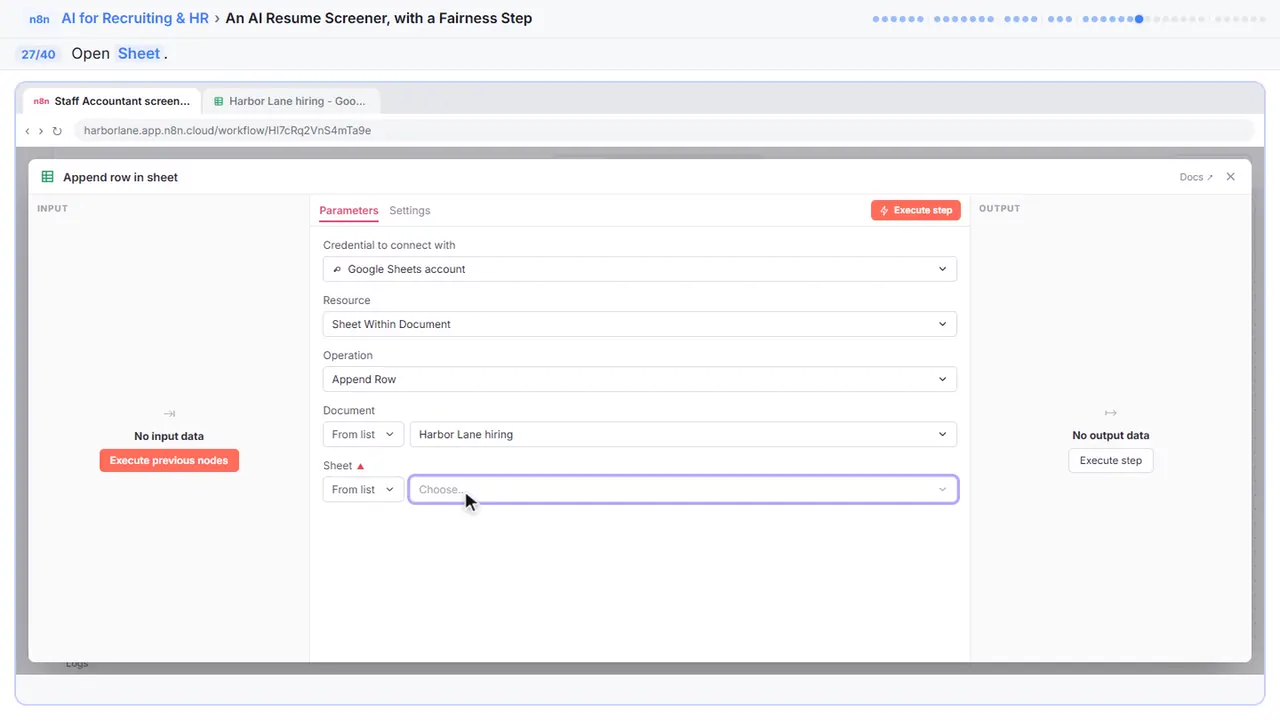Open the Credential to connect with dropdown
The image size is (1280, 720).
click(640, 269)
